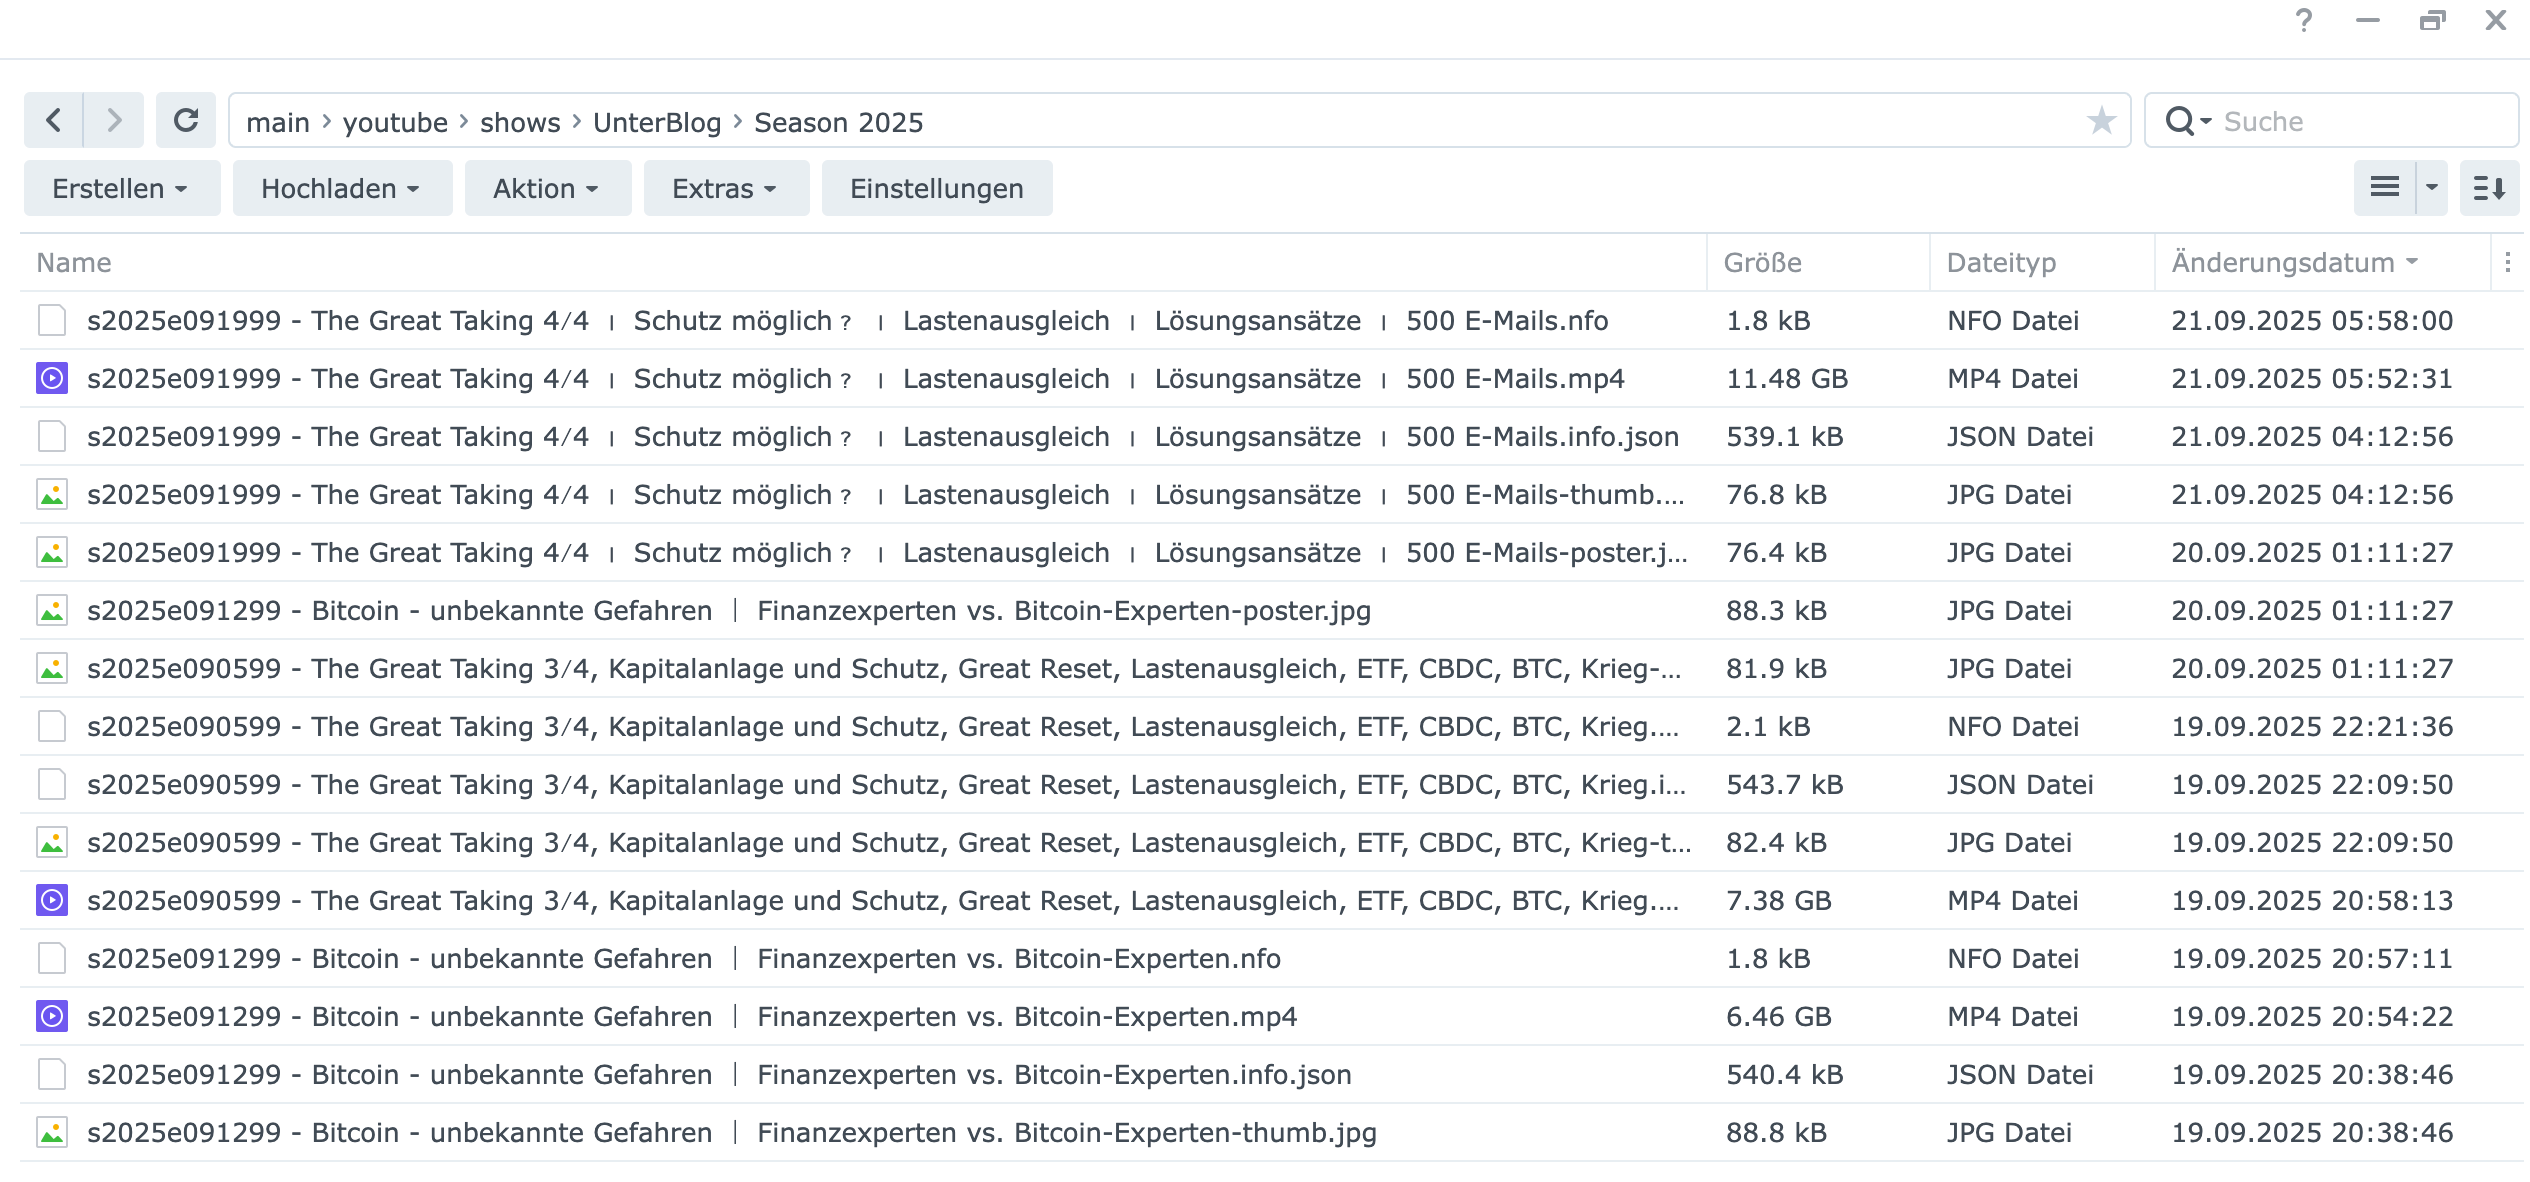Open the column options three-dot menu
The image size is (2530, 1182).
2507,262
